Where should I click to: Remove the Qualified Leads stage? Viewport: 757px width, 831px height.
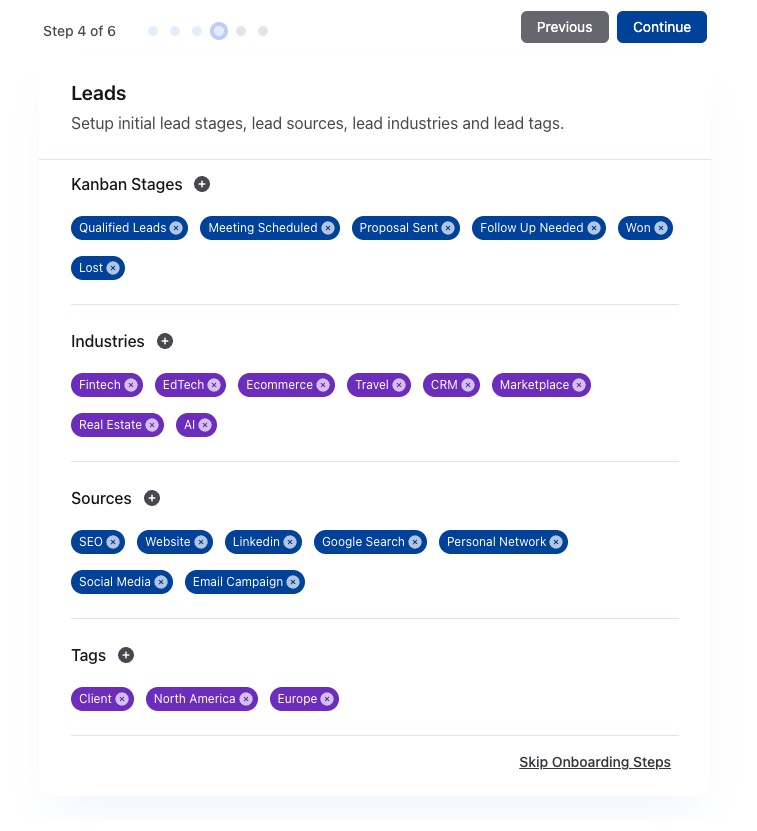point(176,228)
